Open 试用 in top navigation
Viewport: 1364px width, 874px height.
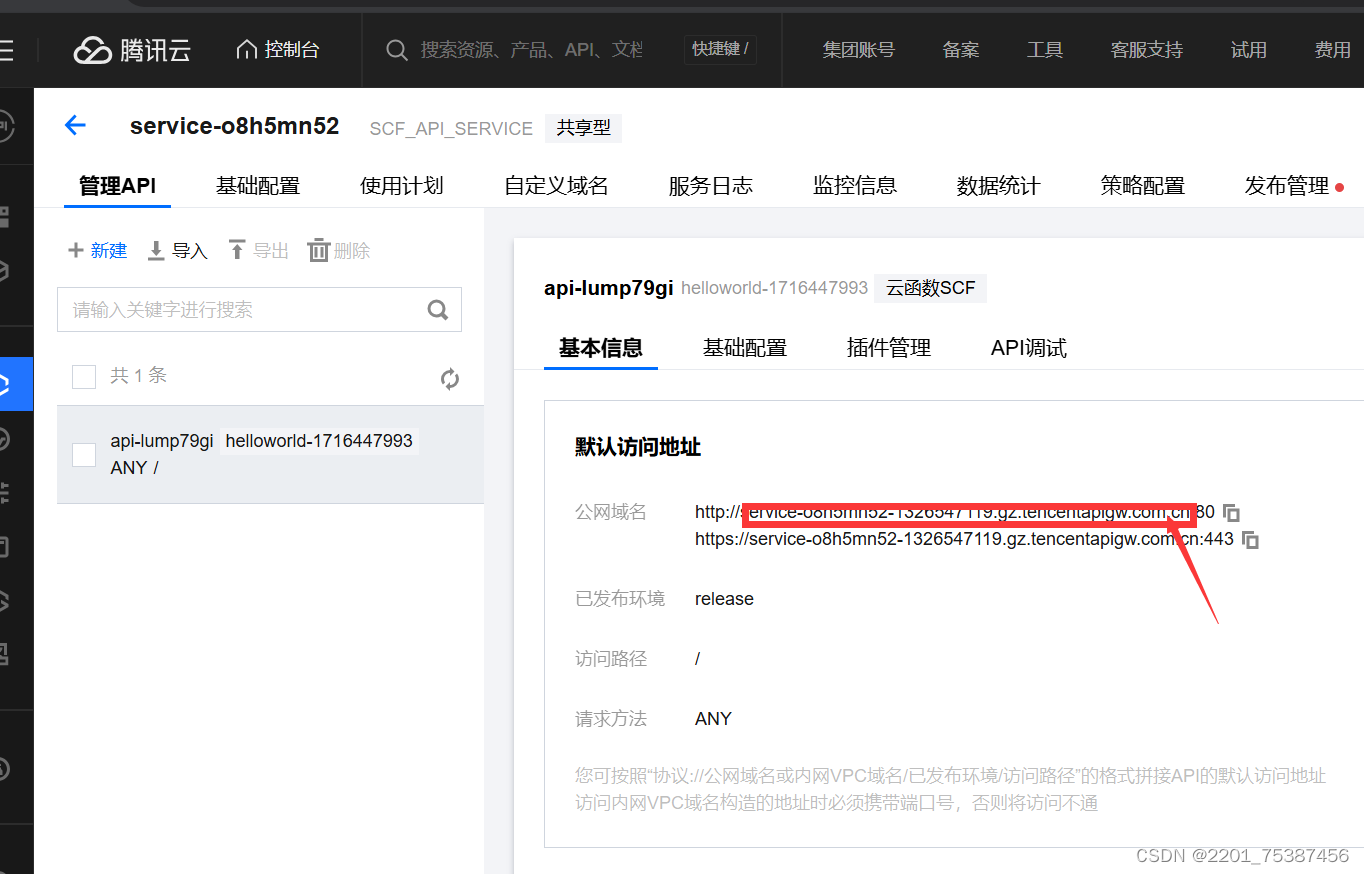1249,50
